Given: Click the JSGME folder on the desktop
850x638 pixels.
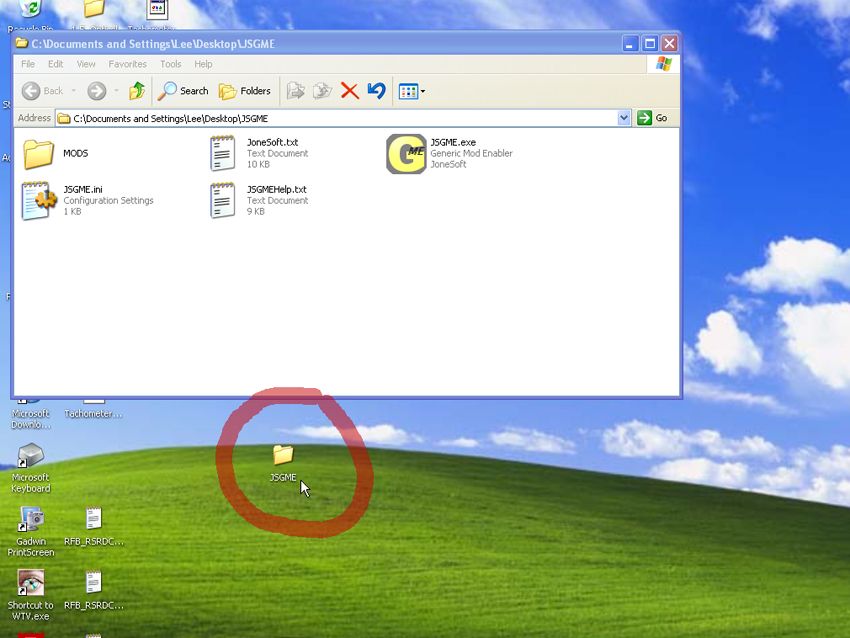Looking at the screenshot, I should click(x=283, y=462).
